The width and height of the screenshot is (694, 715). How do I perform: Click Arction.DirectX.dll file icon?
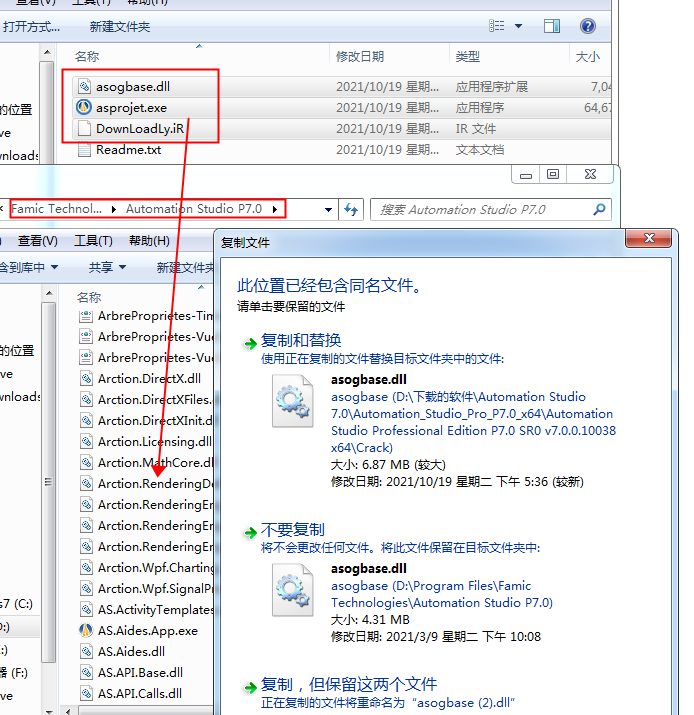click(x=86, y=378)
